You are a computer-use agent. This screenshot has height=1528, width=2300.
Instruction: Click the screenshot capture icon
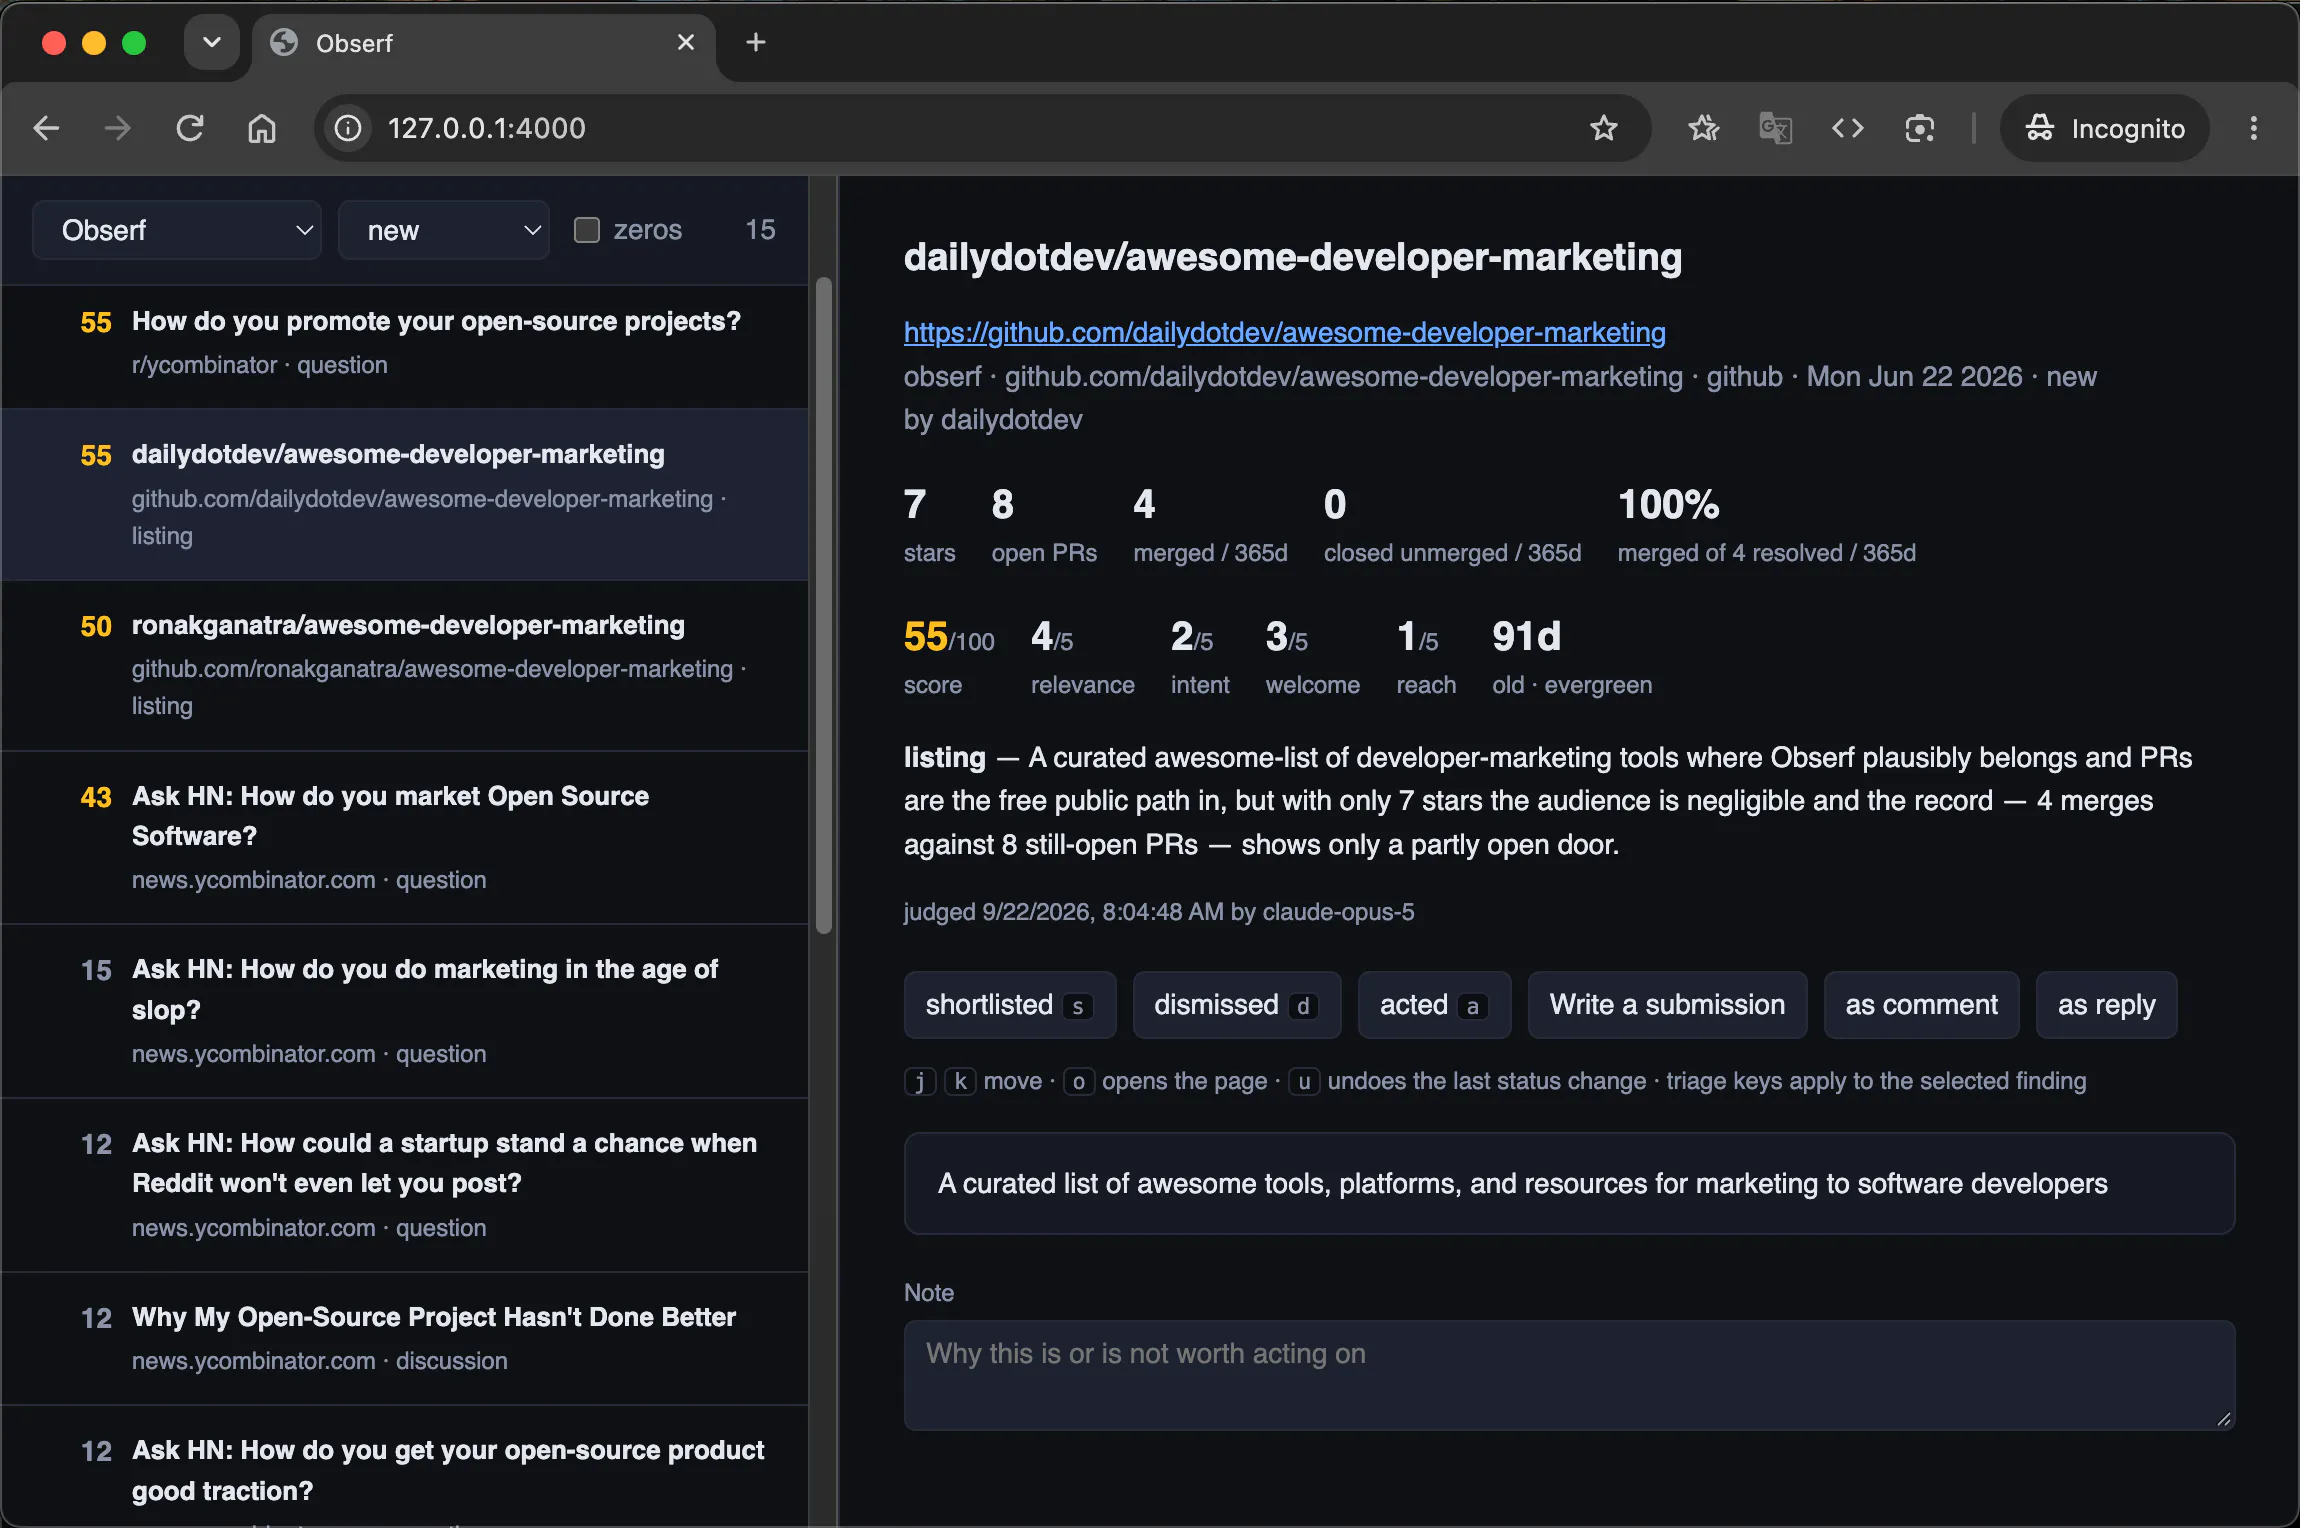click(1920, 128)
